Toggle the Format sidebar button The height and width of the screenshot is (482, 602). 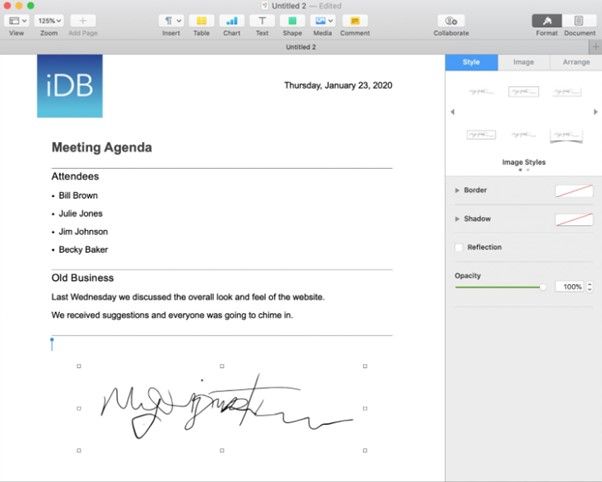click(546, 20)
